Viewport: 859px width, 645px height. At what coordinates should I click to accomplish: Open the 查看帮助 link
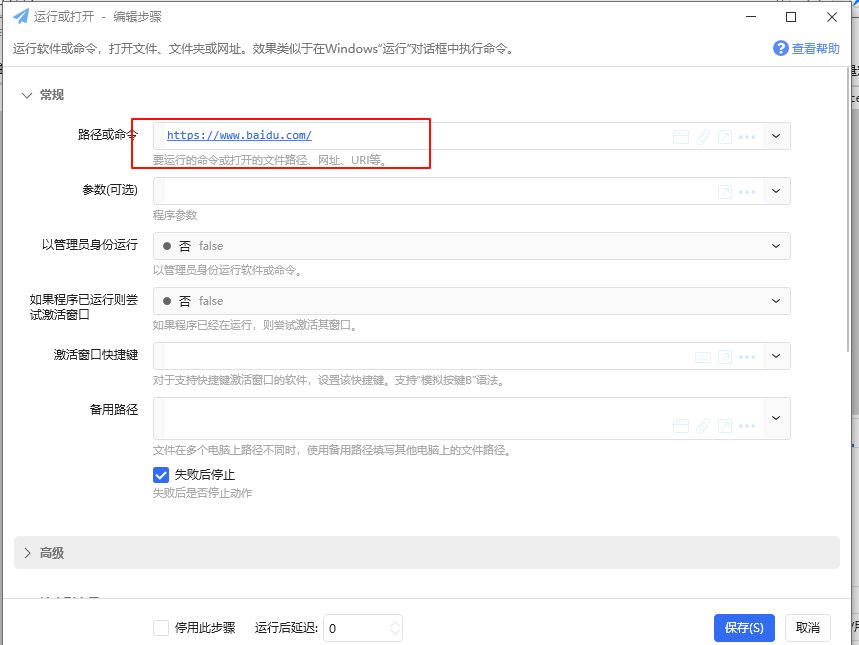tap(815, 49)
